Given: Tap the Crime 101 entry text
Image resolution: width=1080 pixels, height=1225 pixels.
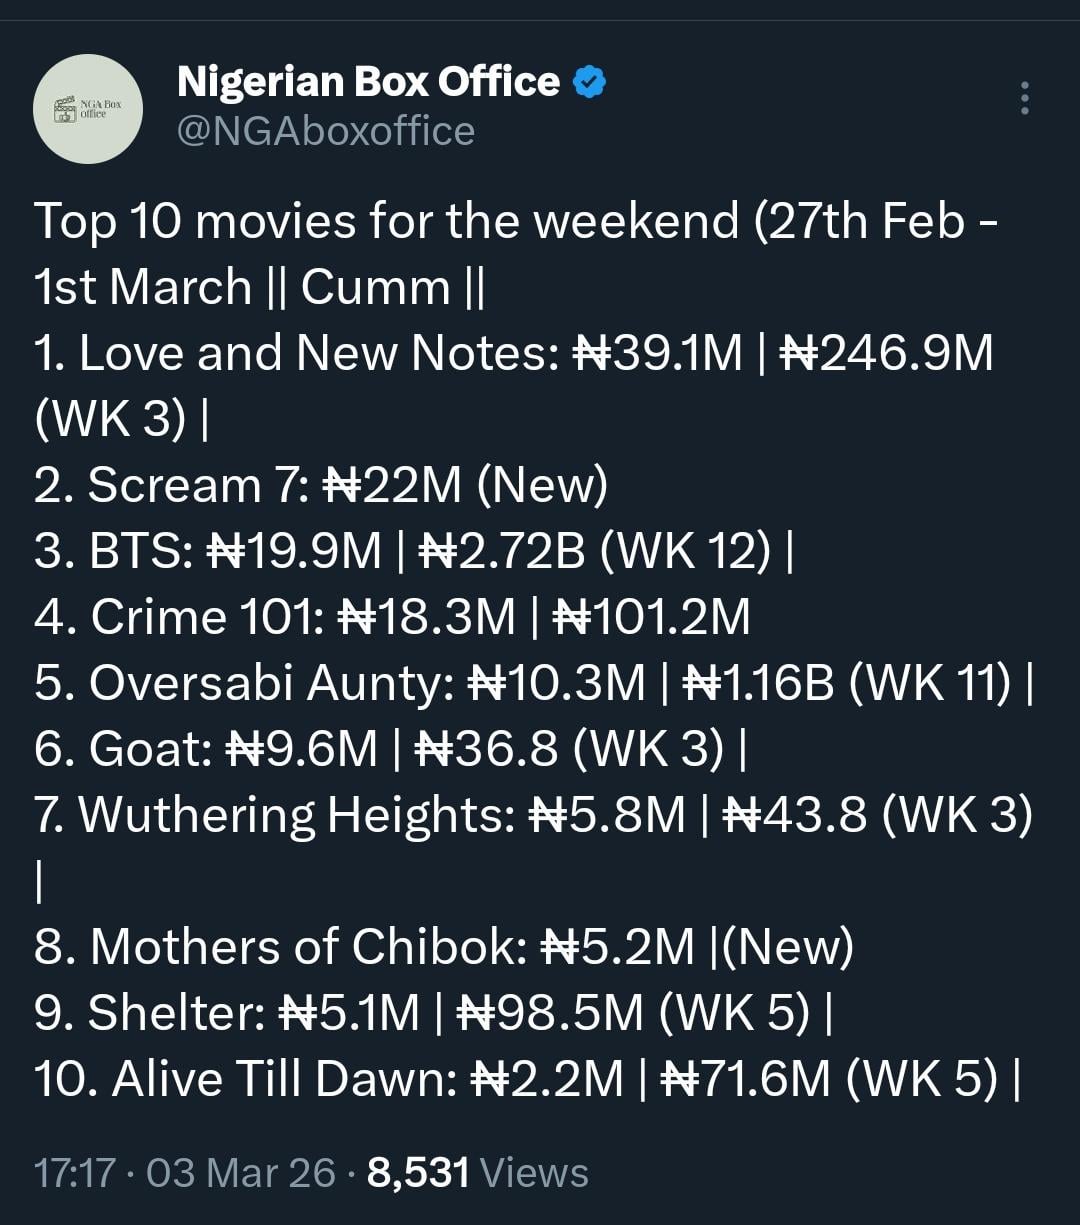Looking at the screenshot, I should [x=392, y=617].
